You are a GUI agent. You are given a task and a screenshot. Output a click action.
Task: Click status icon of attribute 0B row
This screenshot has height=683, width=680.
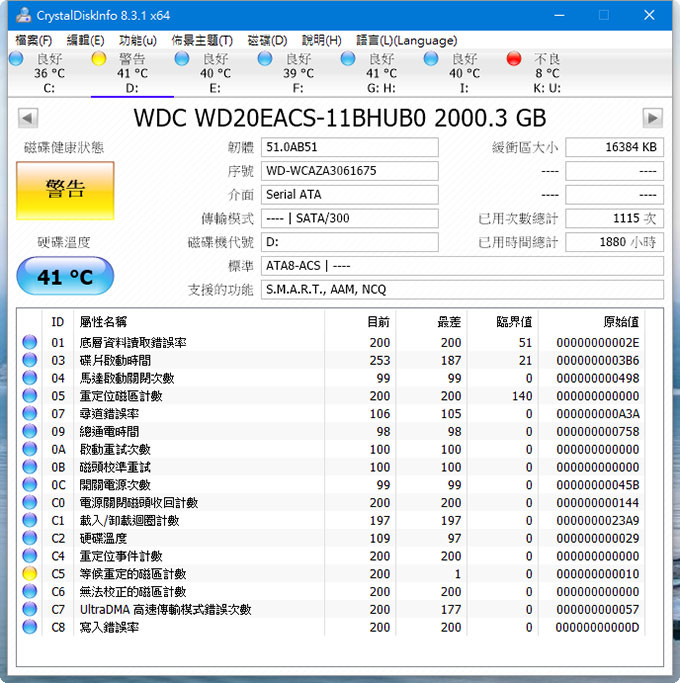30,467
